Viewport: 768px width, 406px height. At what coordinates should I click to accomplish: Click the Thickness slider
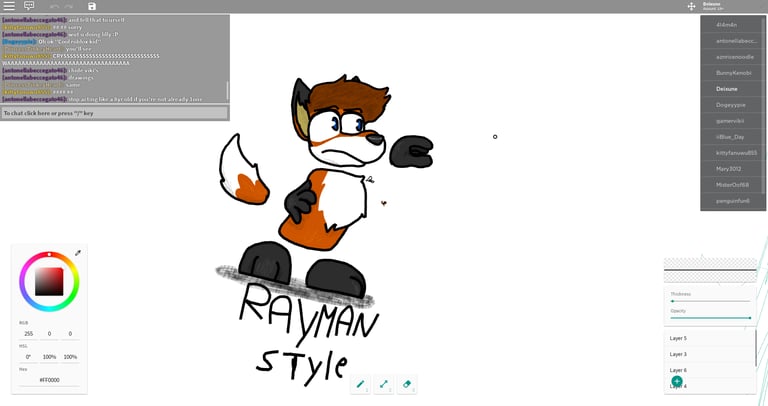coord(710,301)
